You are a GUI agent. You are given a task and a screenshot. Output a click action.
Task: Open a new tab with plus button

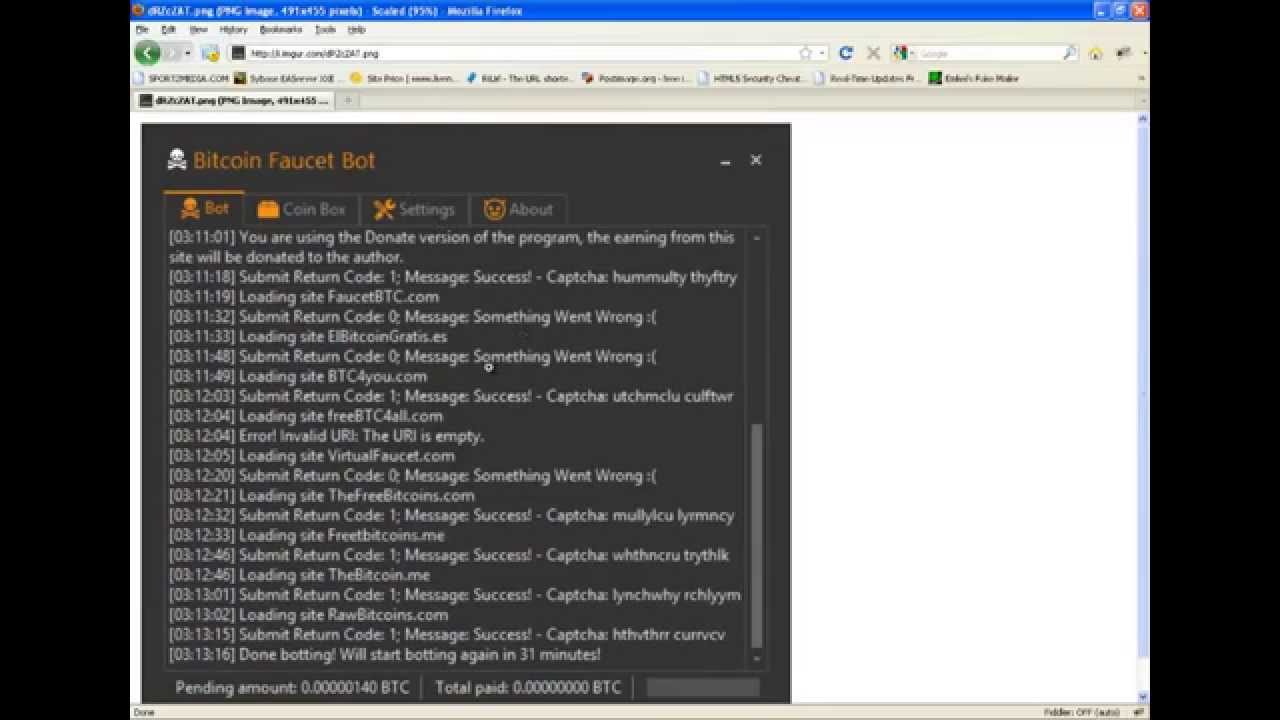click(348, 100)
